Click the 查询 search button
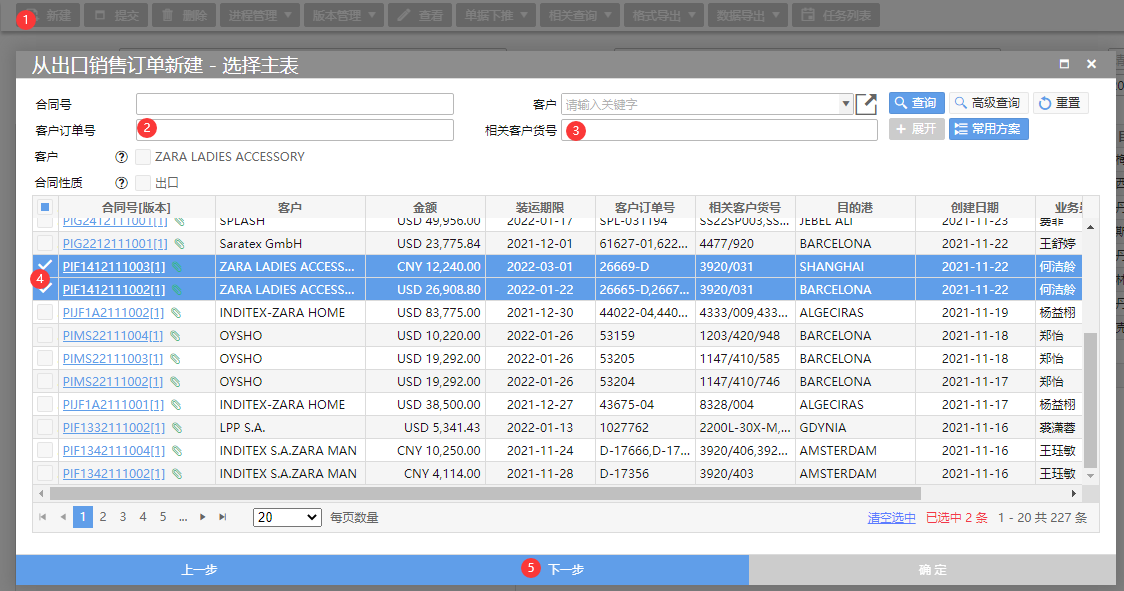Screen dimensions: 1124x591 [x=916, y=103]
